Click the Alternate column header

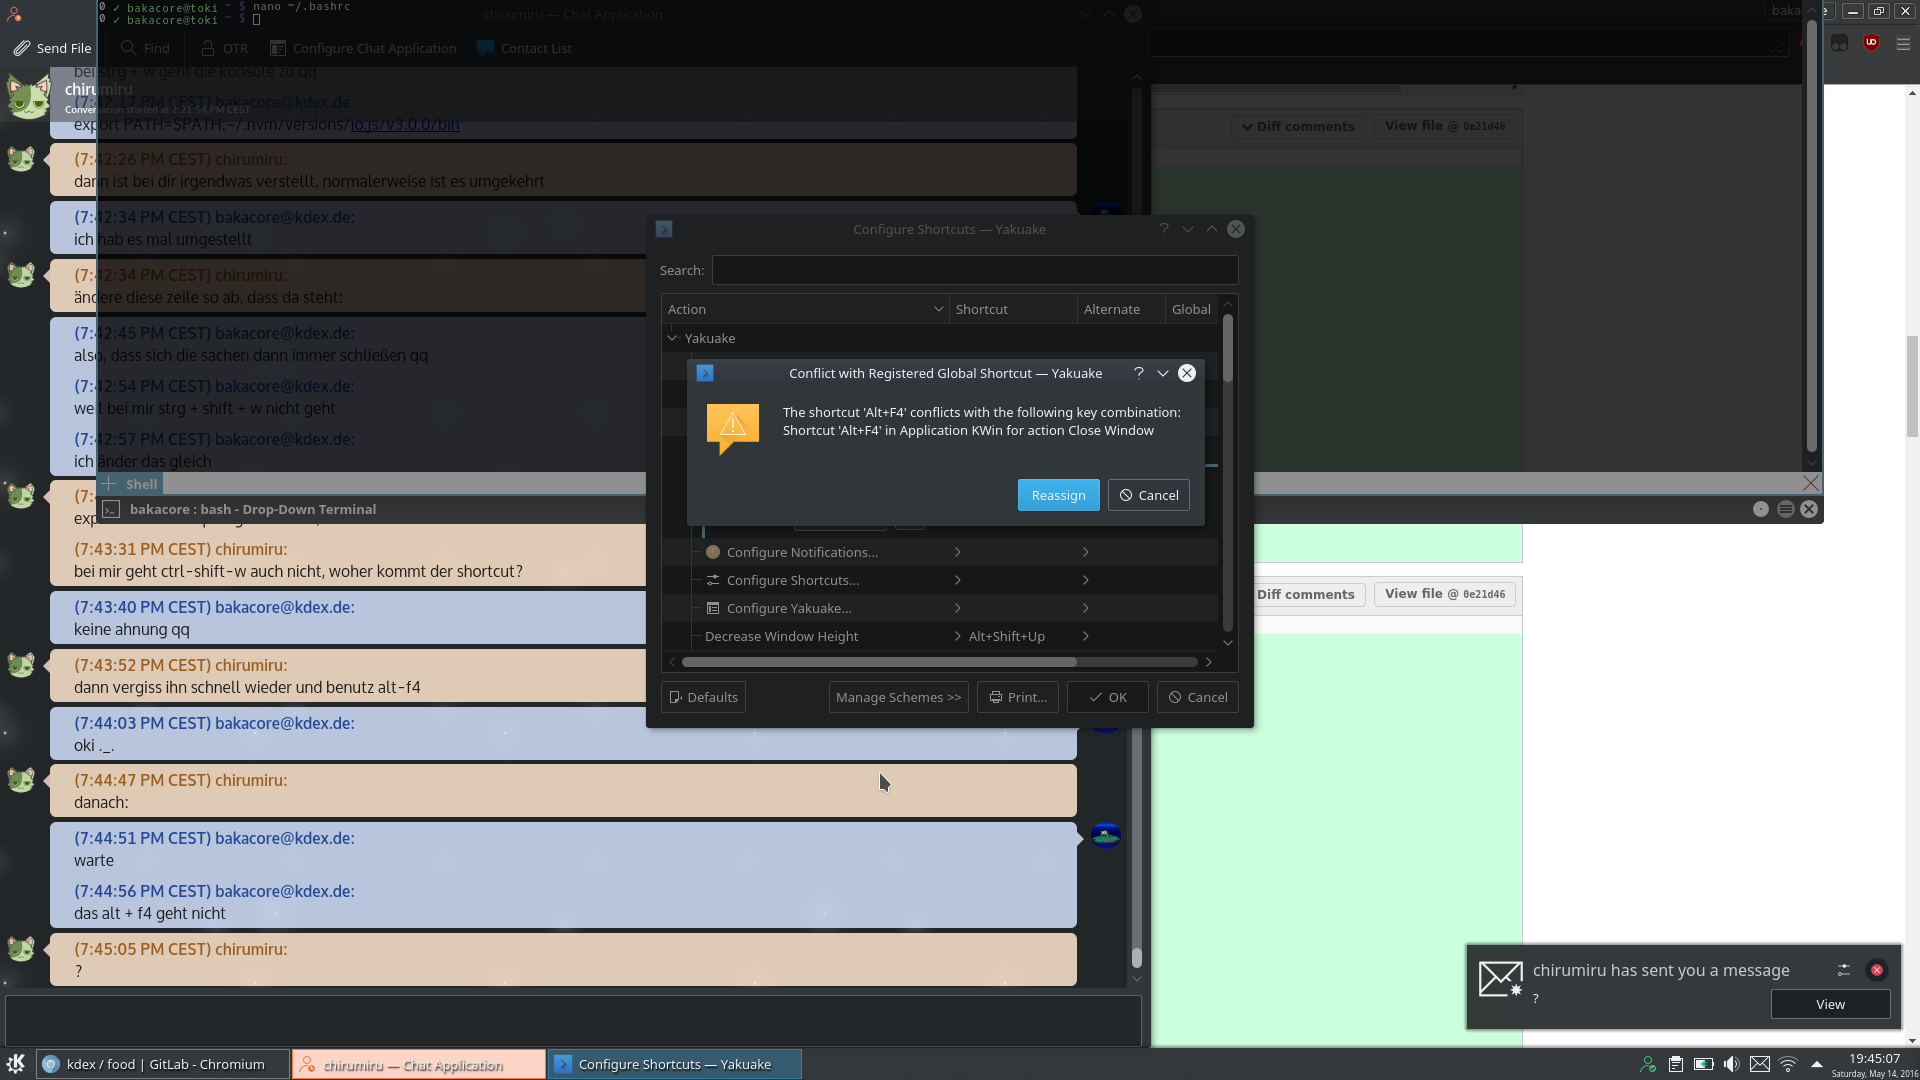[1121, 309]
